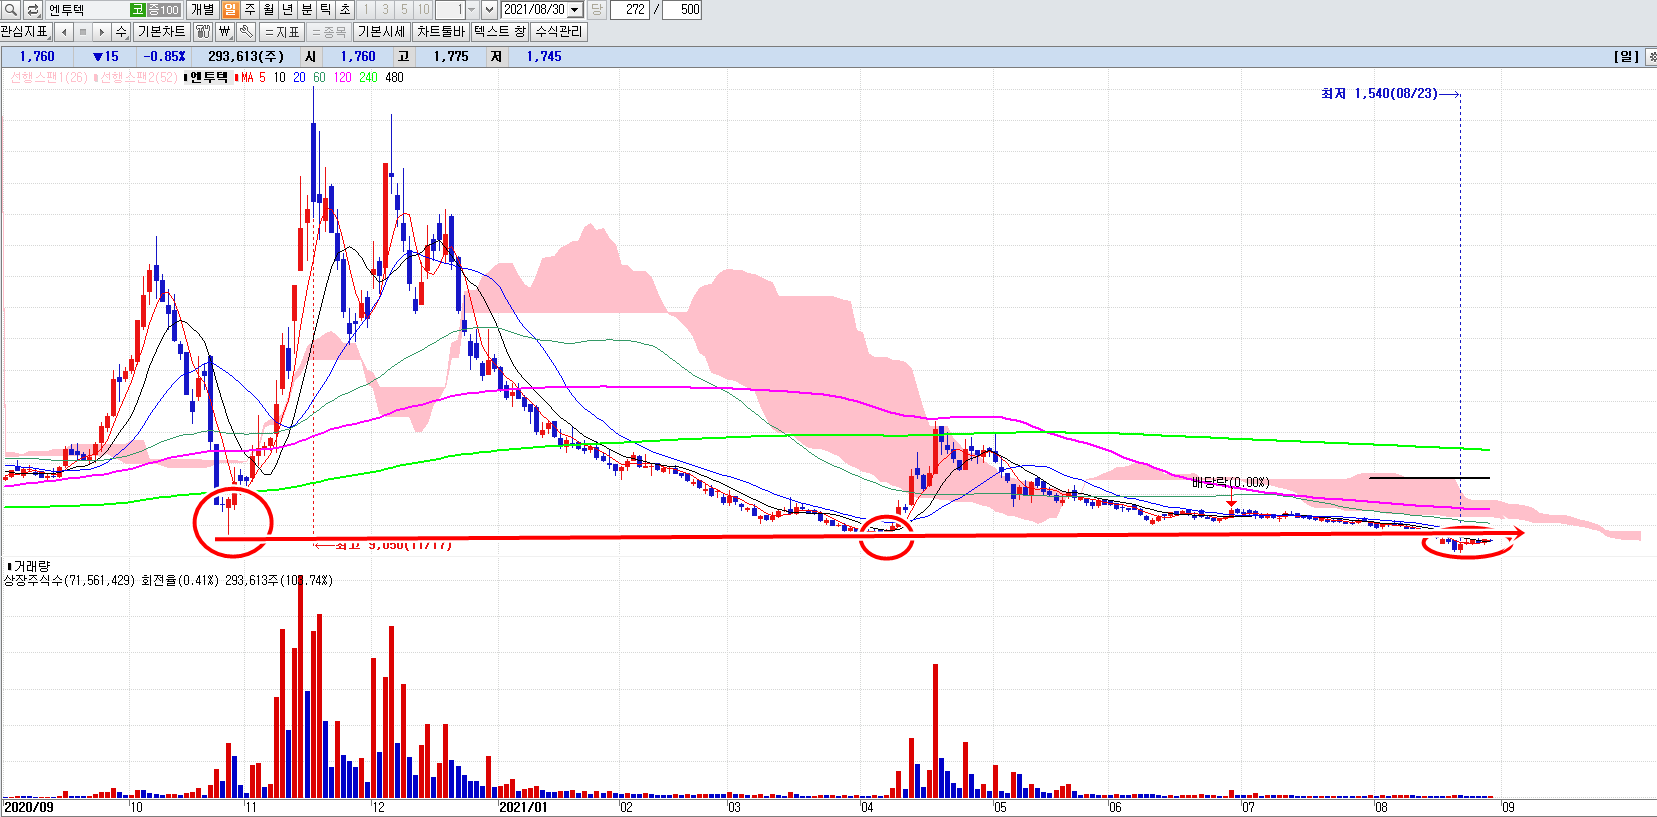Viewport: 1657px width, 817px height.
Task: Open the 기본시세 basic quotes panel
Action: pyautogui.click(x=381, y=32)
